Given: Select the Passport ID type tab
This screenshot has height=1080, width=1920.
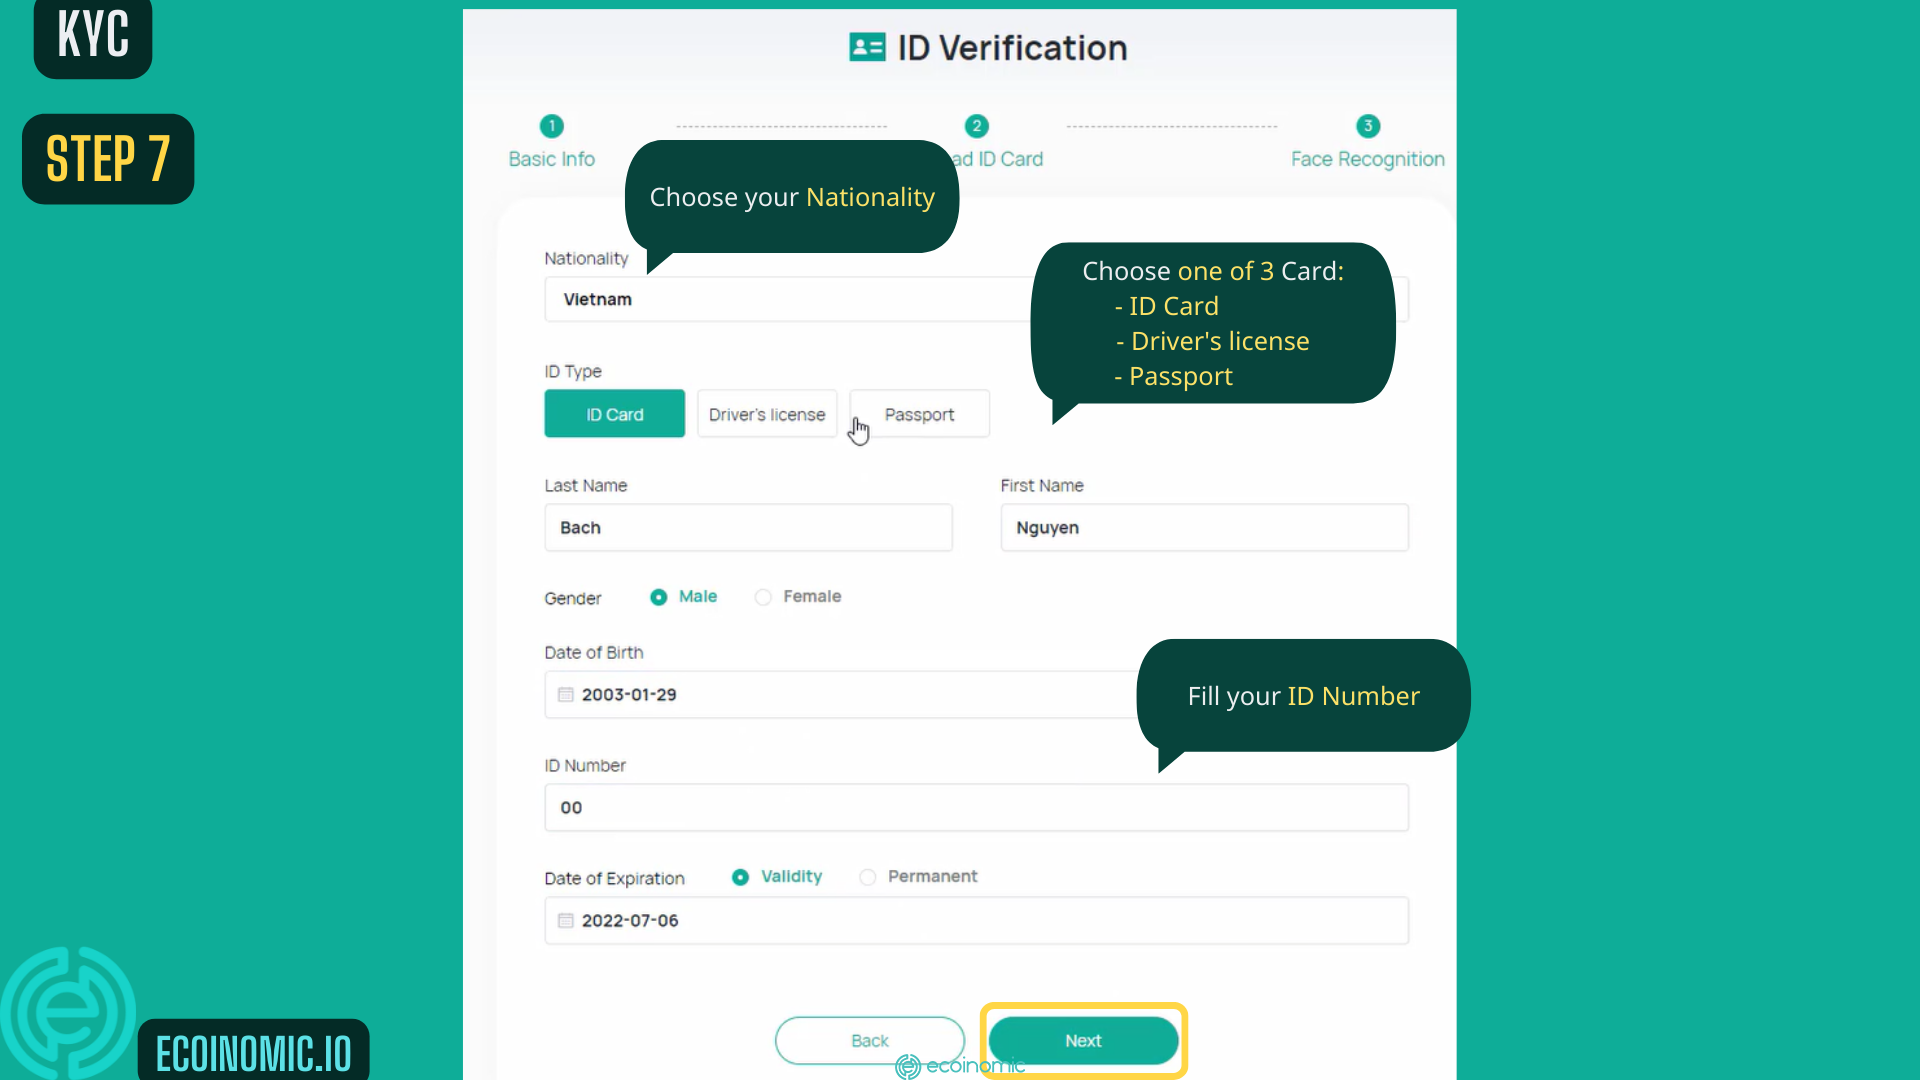Looking at the screenshot, I should (919, 414).
